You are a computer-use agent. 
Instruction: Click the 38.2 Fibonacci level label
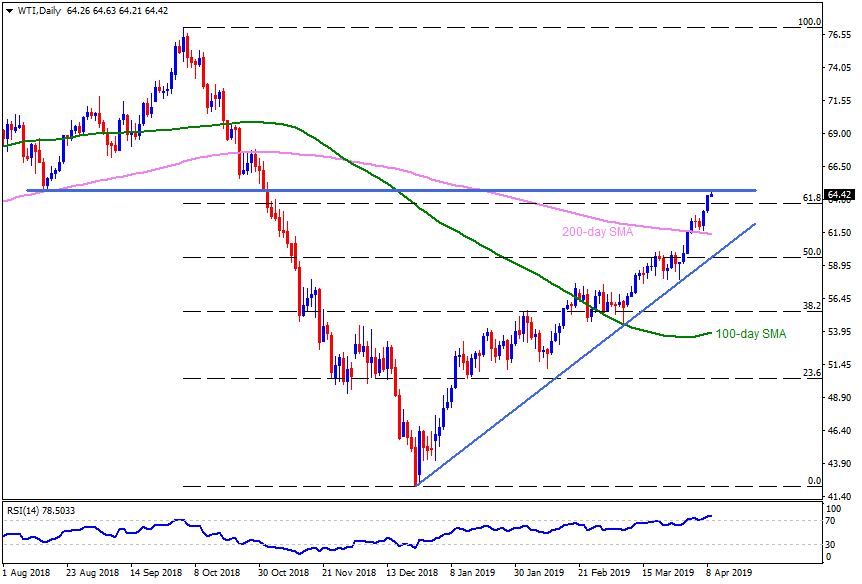click(812, 305)
